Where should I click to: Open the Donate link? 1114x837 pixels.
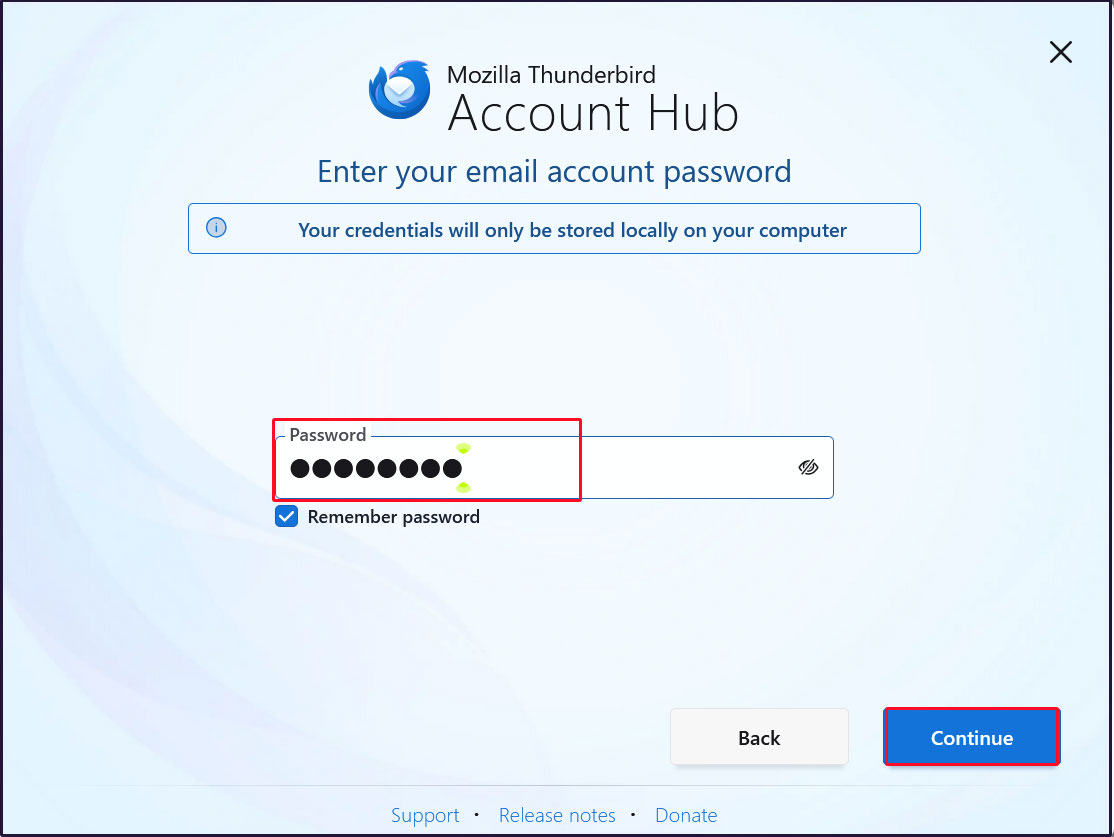click(686, 815)
